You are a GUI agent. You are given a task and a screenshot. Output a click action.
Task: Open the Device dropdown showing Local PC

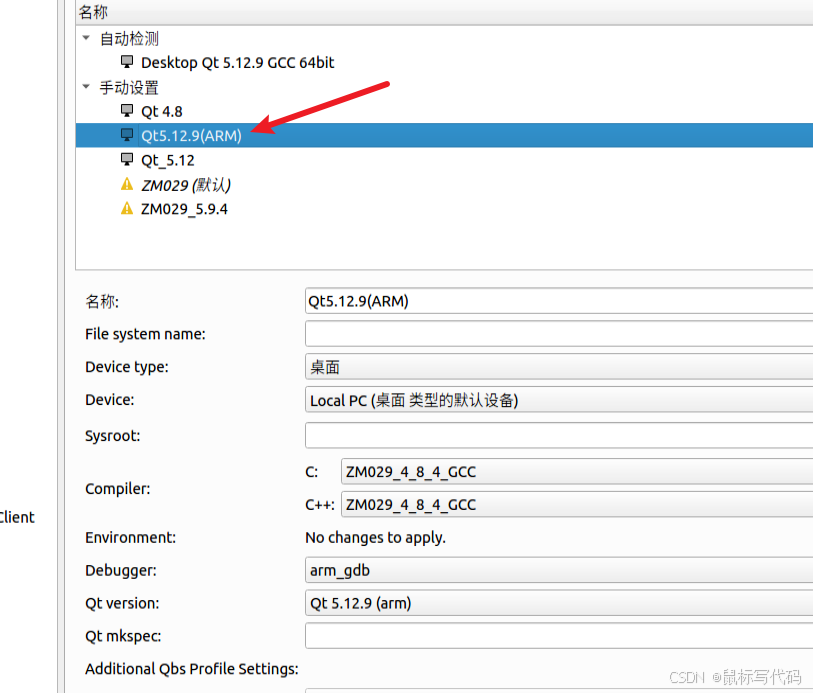(559, 400)
